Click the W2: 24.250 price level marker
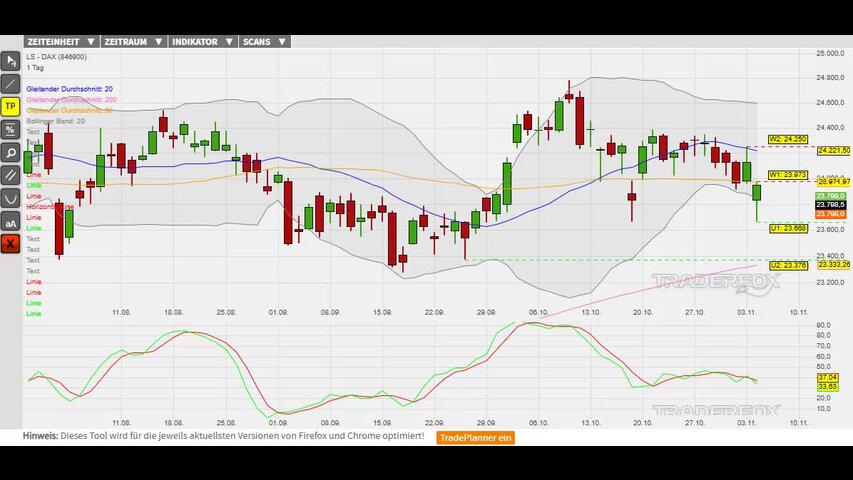The image size is (853, 480). pyautogui.click(x=788, y=139)
